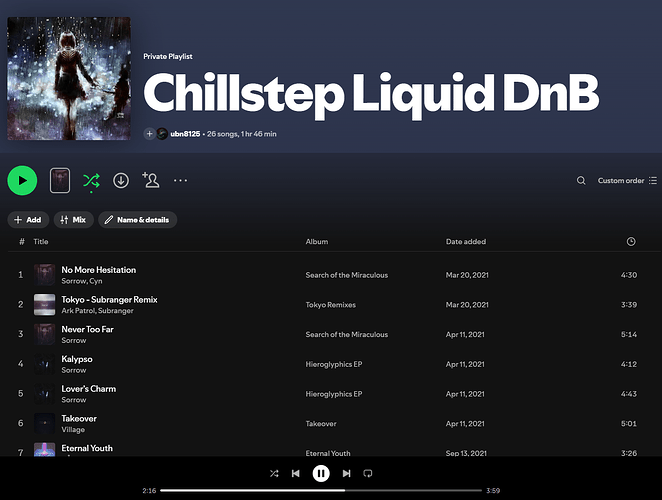The width and height of the screenshot is (662, 500).
Task: Click the clock duration column icon
Action: pos(631,242)
